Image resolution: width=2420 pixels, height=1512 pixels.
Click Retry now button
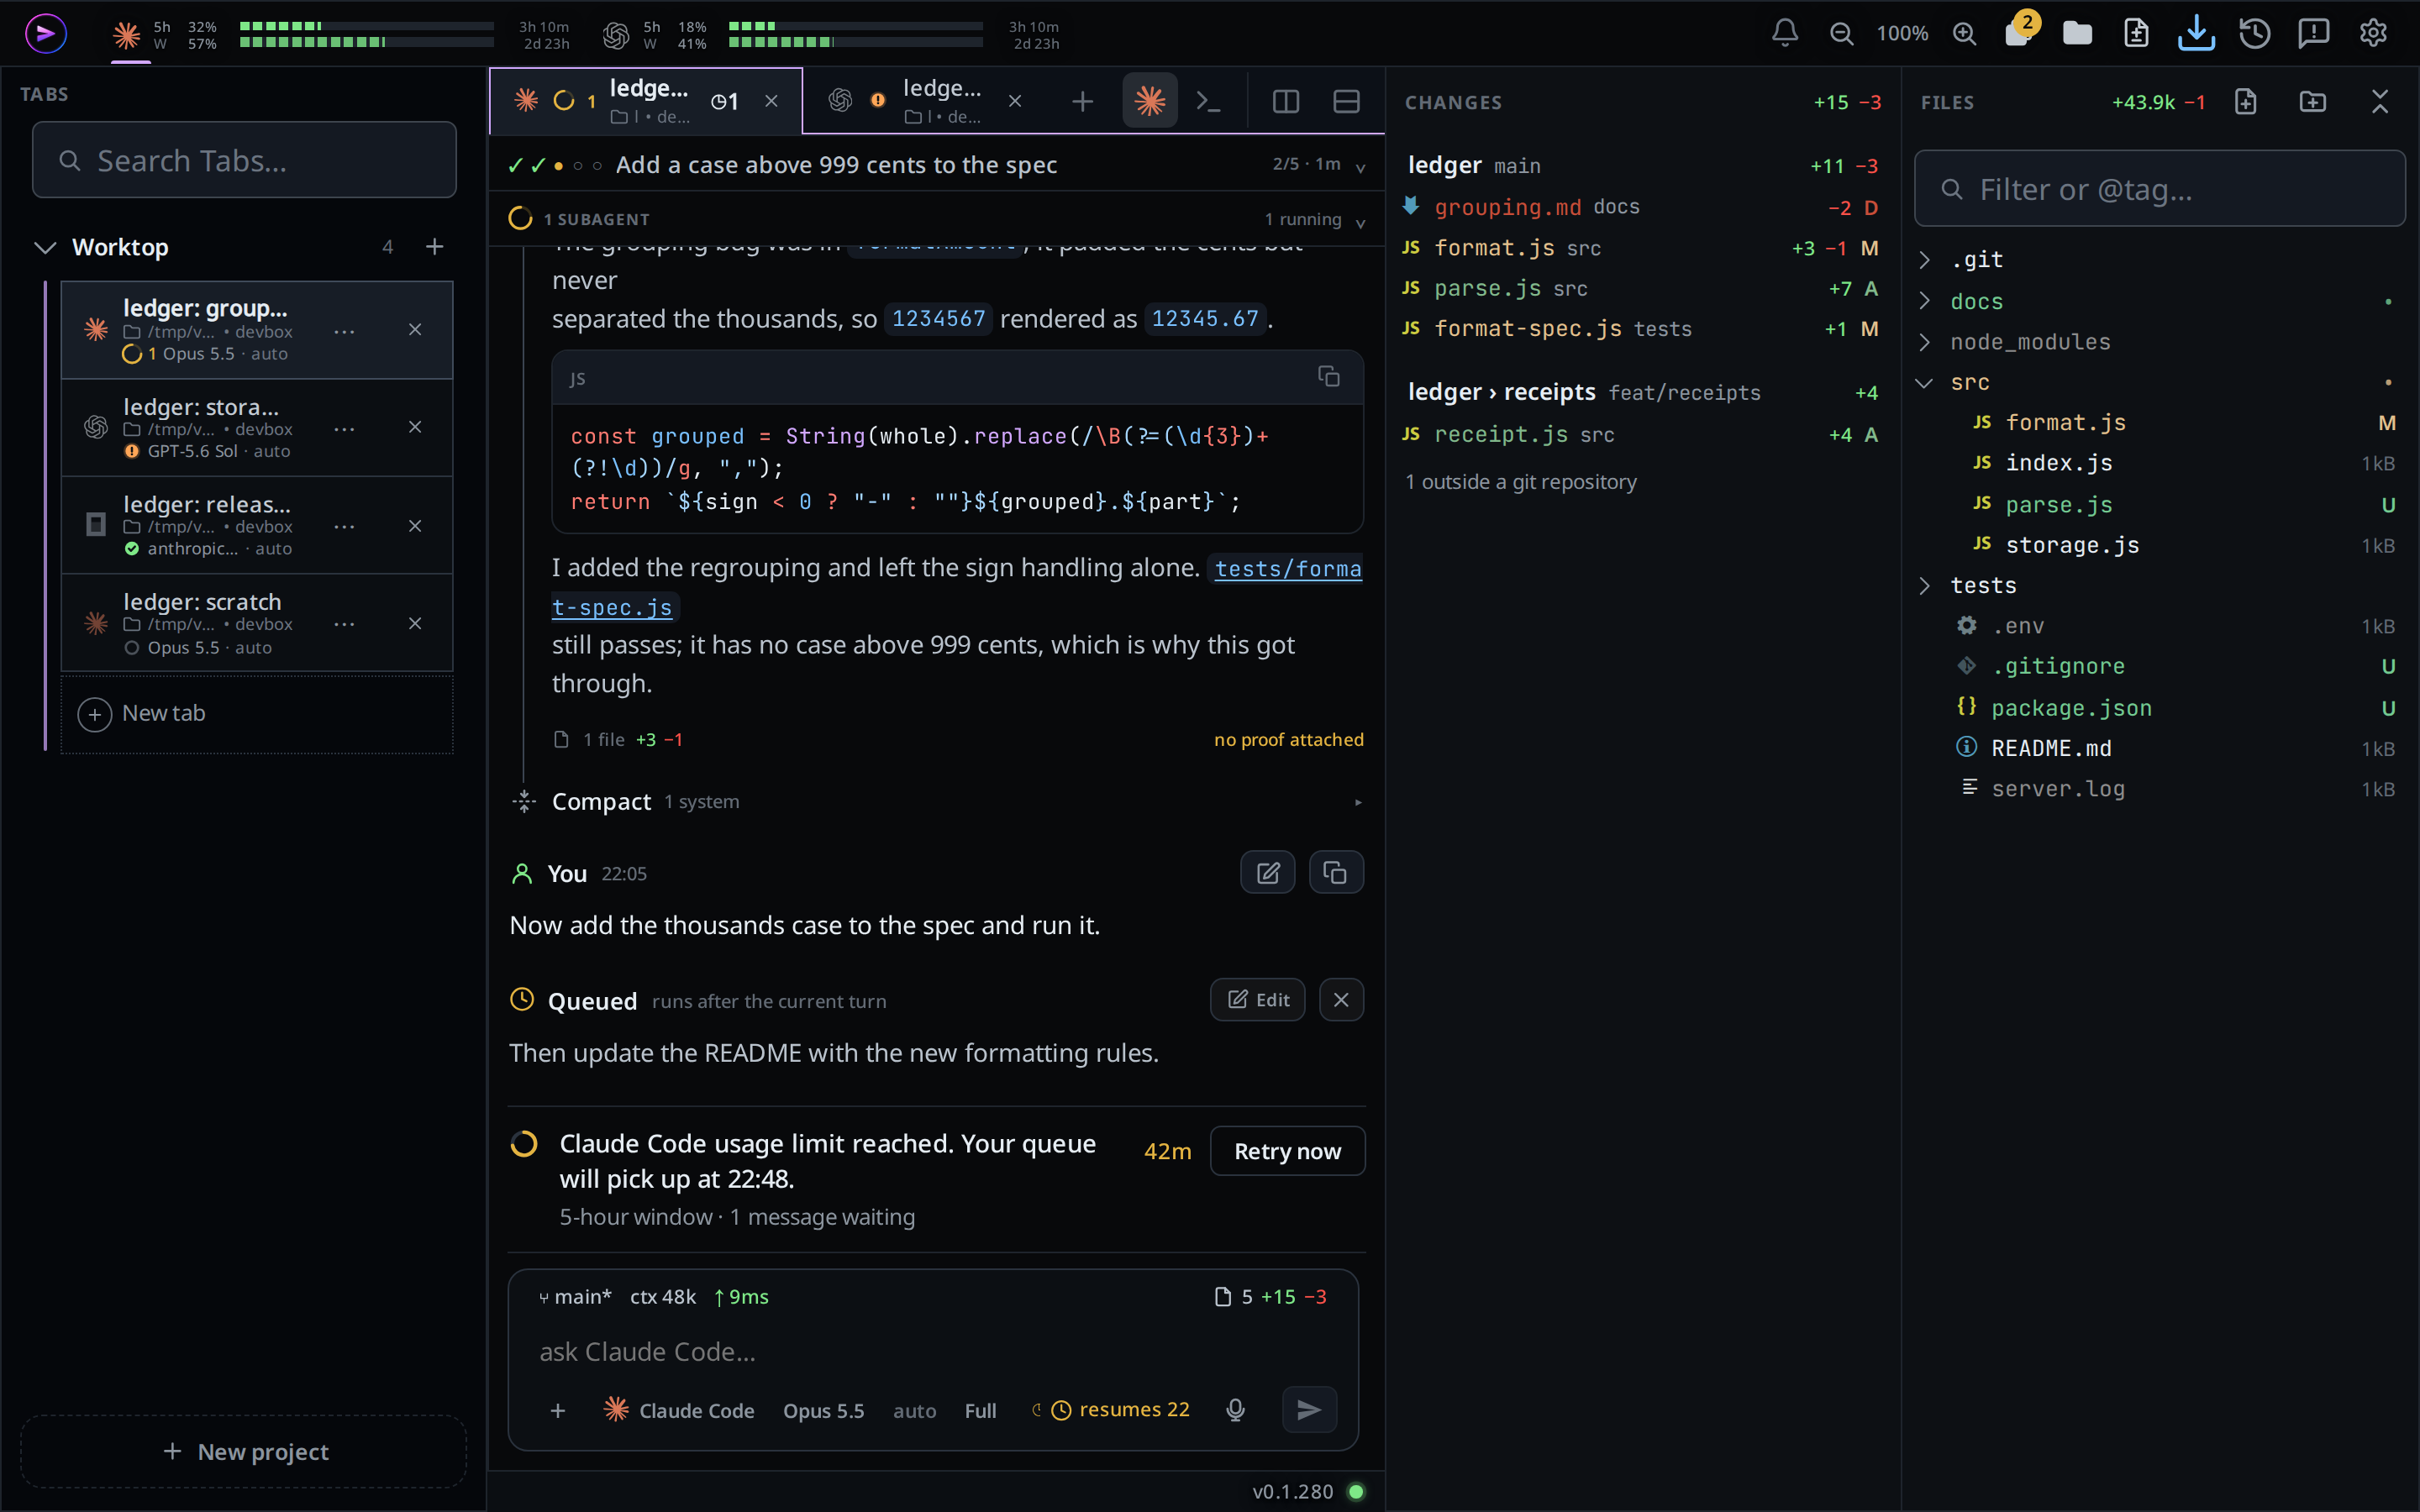(1287, 1151)
